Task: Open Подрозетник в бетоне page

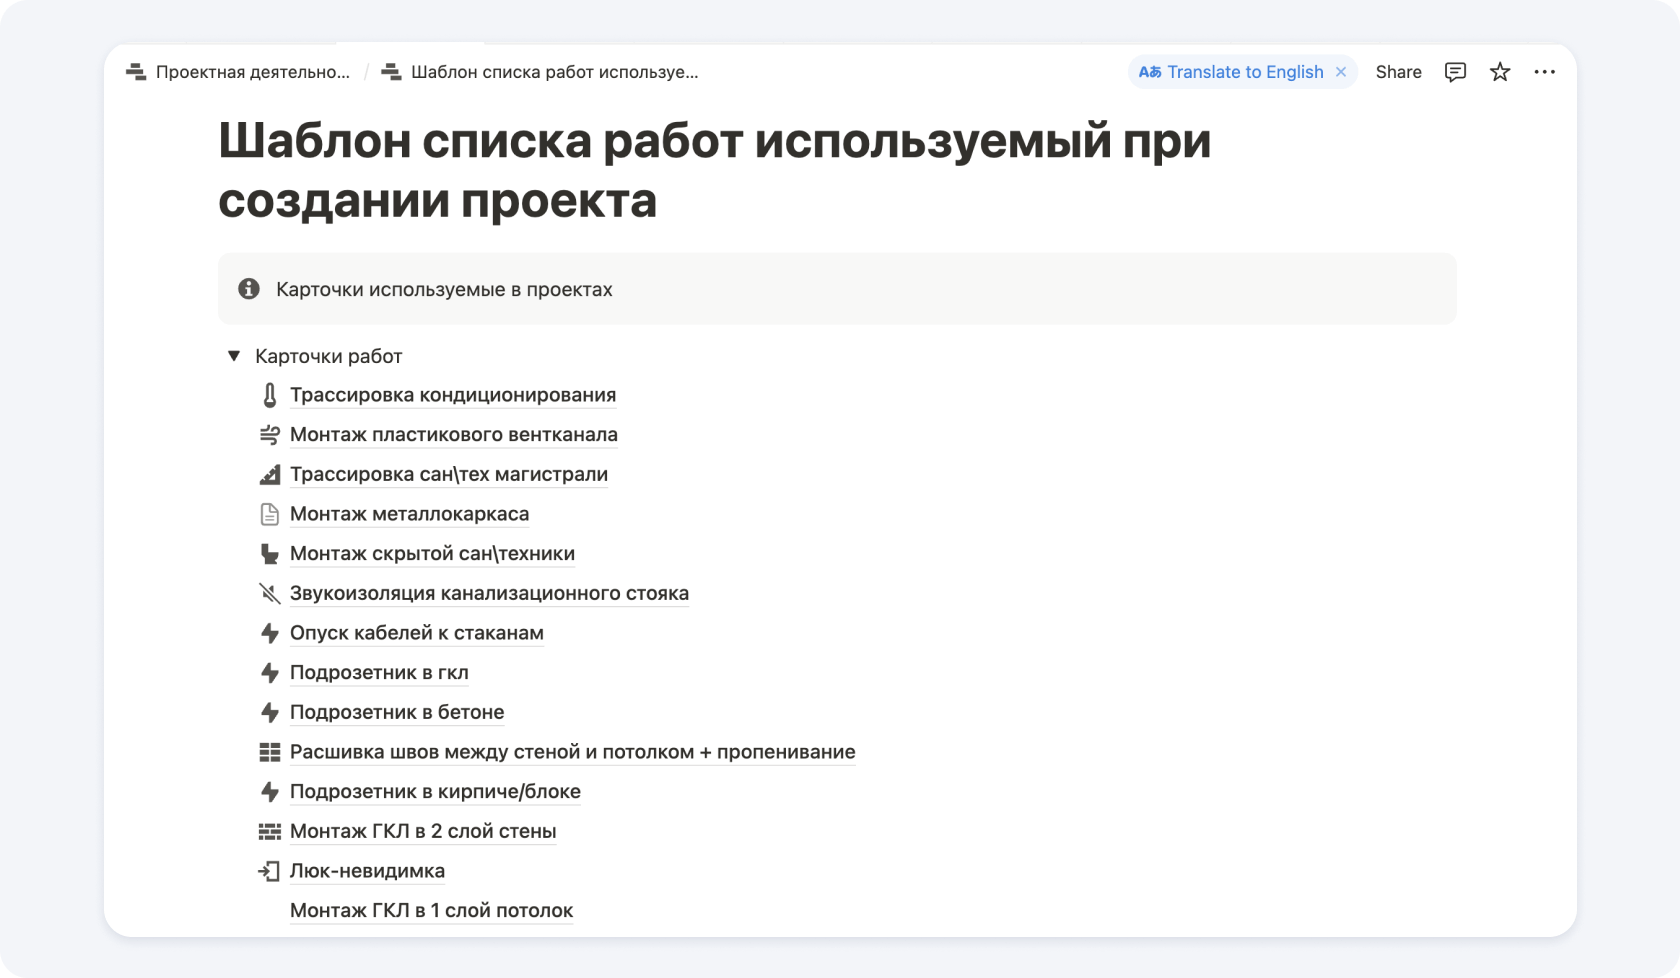Action: pos(396,712)
